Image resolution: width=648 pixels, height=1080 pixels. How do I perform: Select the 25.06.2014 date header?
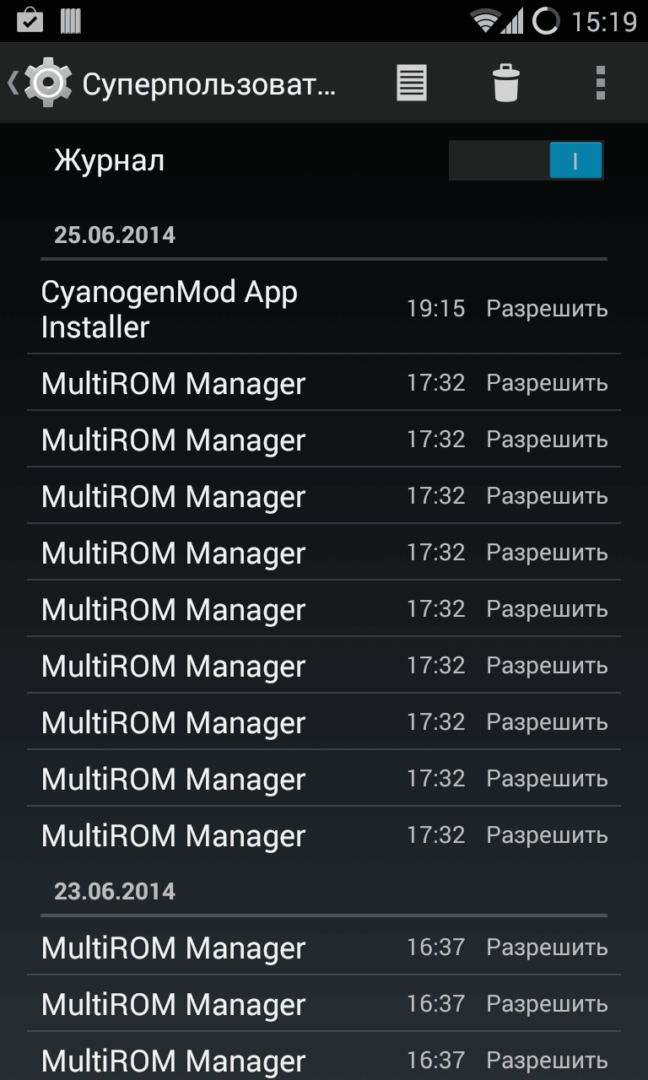(115, 236)
